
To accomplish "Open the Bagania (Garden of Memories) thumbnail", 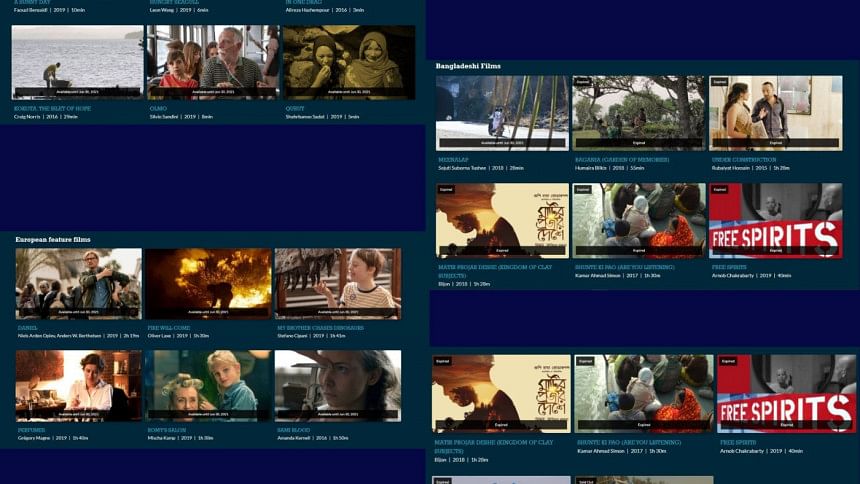I will [x=639, y=113].
